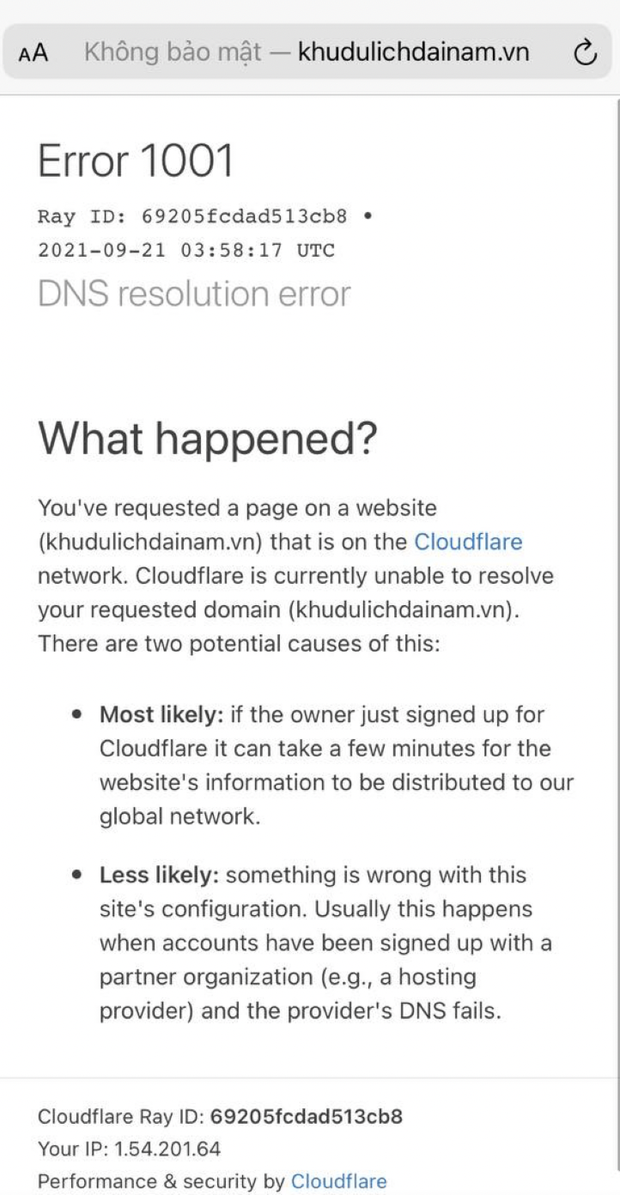Screen dimensions: 620x1195
Task: Click the bullet dot before "Most likely"
Action: point(77,715)
